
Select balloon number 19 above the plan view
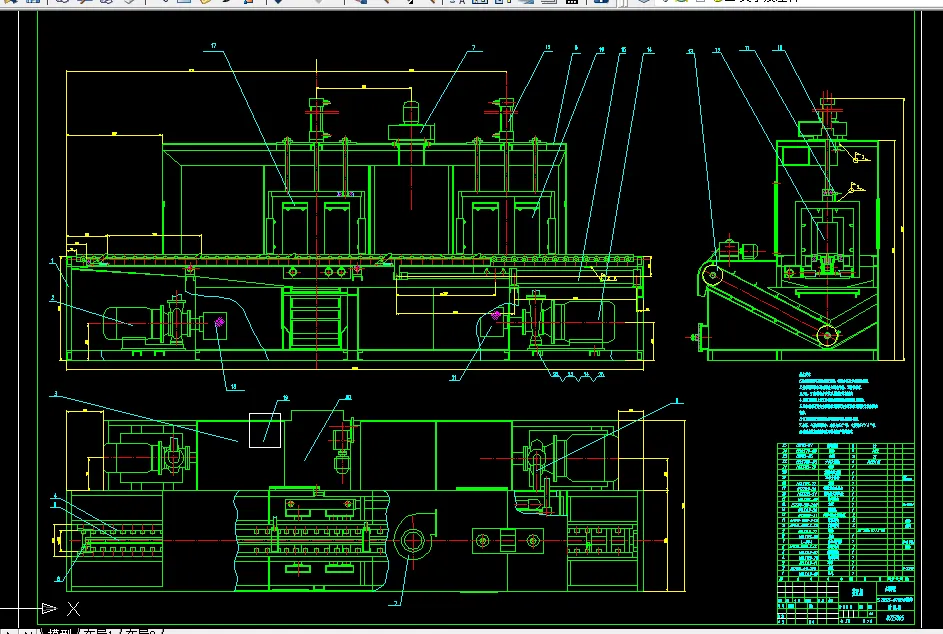click(x=286, y=398)
